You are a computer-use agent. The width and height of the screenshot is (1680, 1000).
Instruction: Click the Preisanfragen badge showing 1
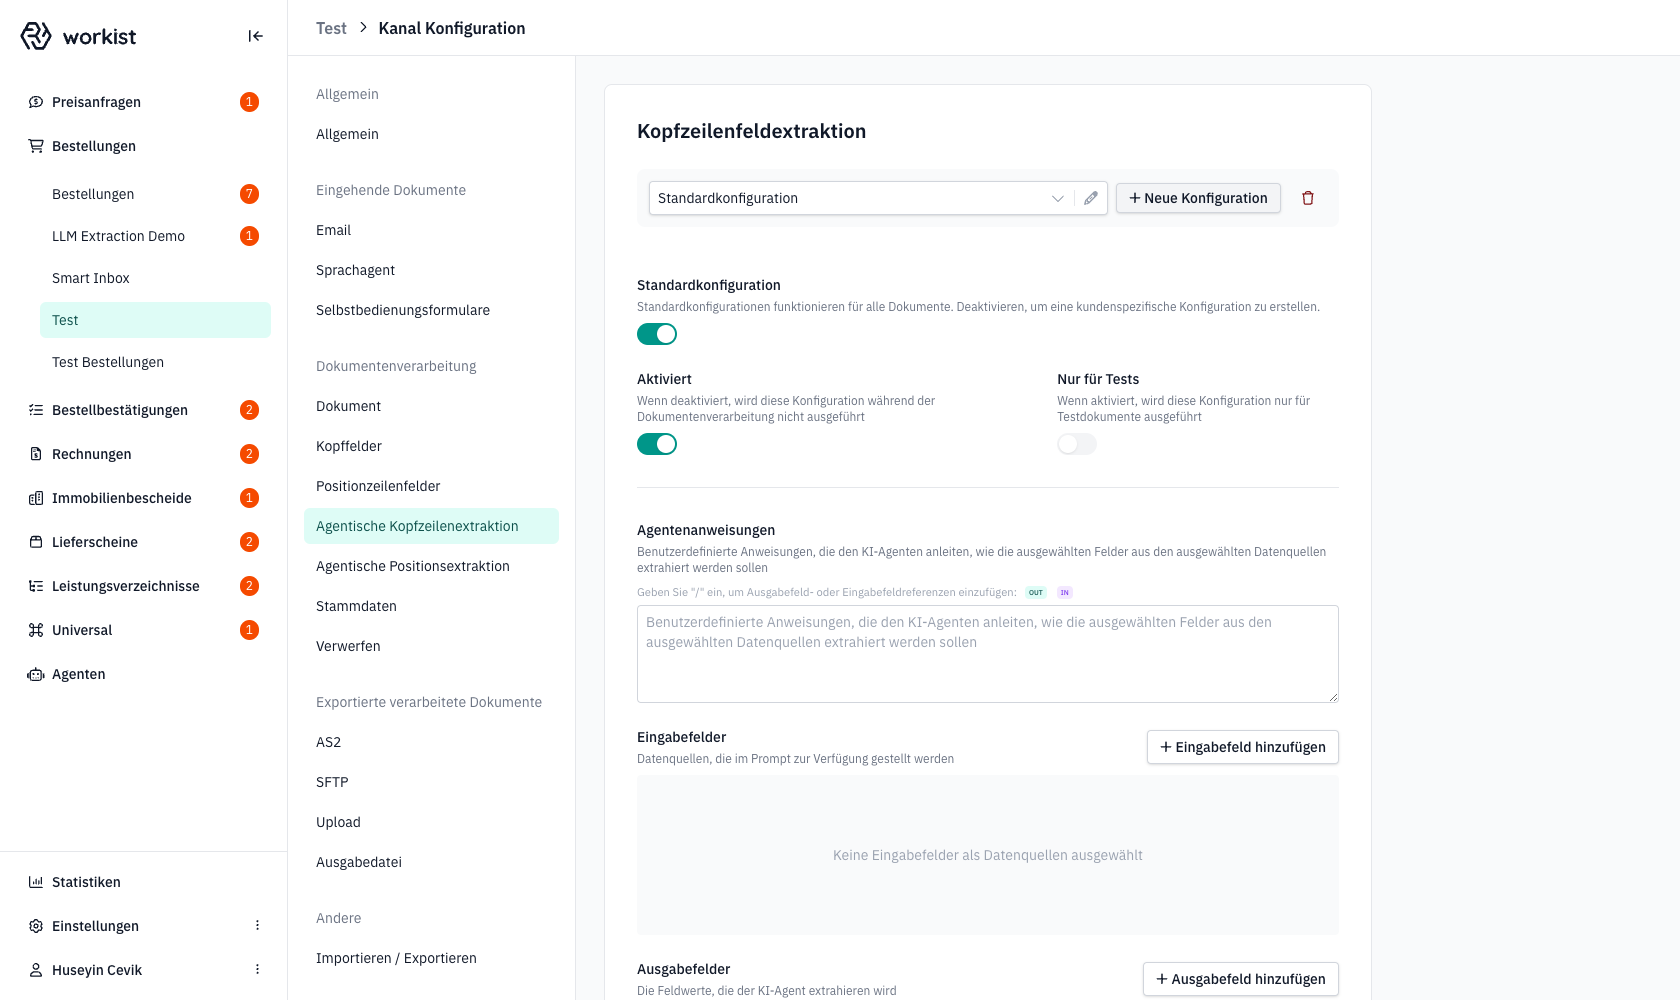(250, 102)
